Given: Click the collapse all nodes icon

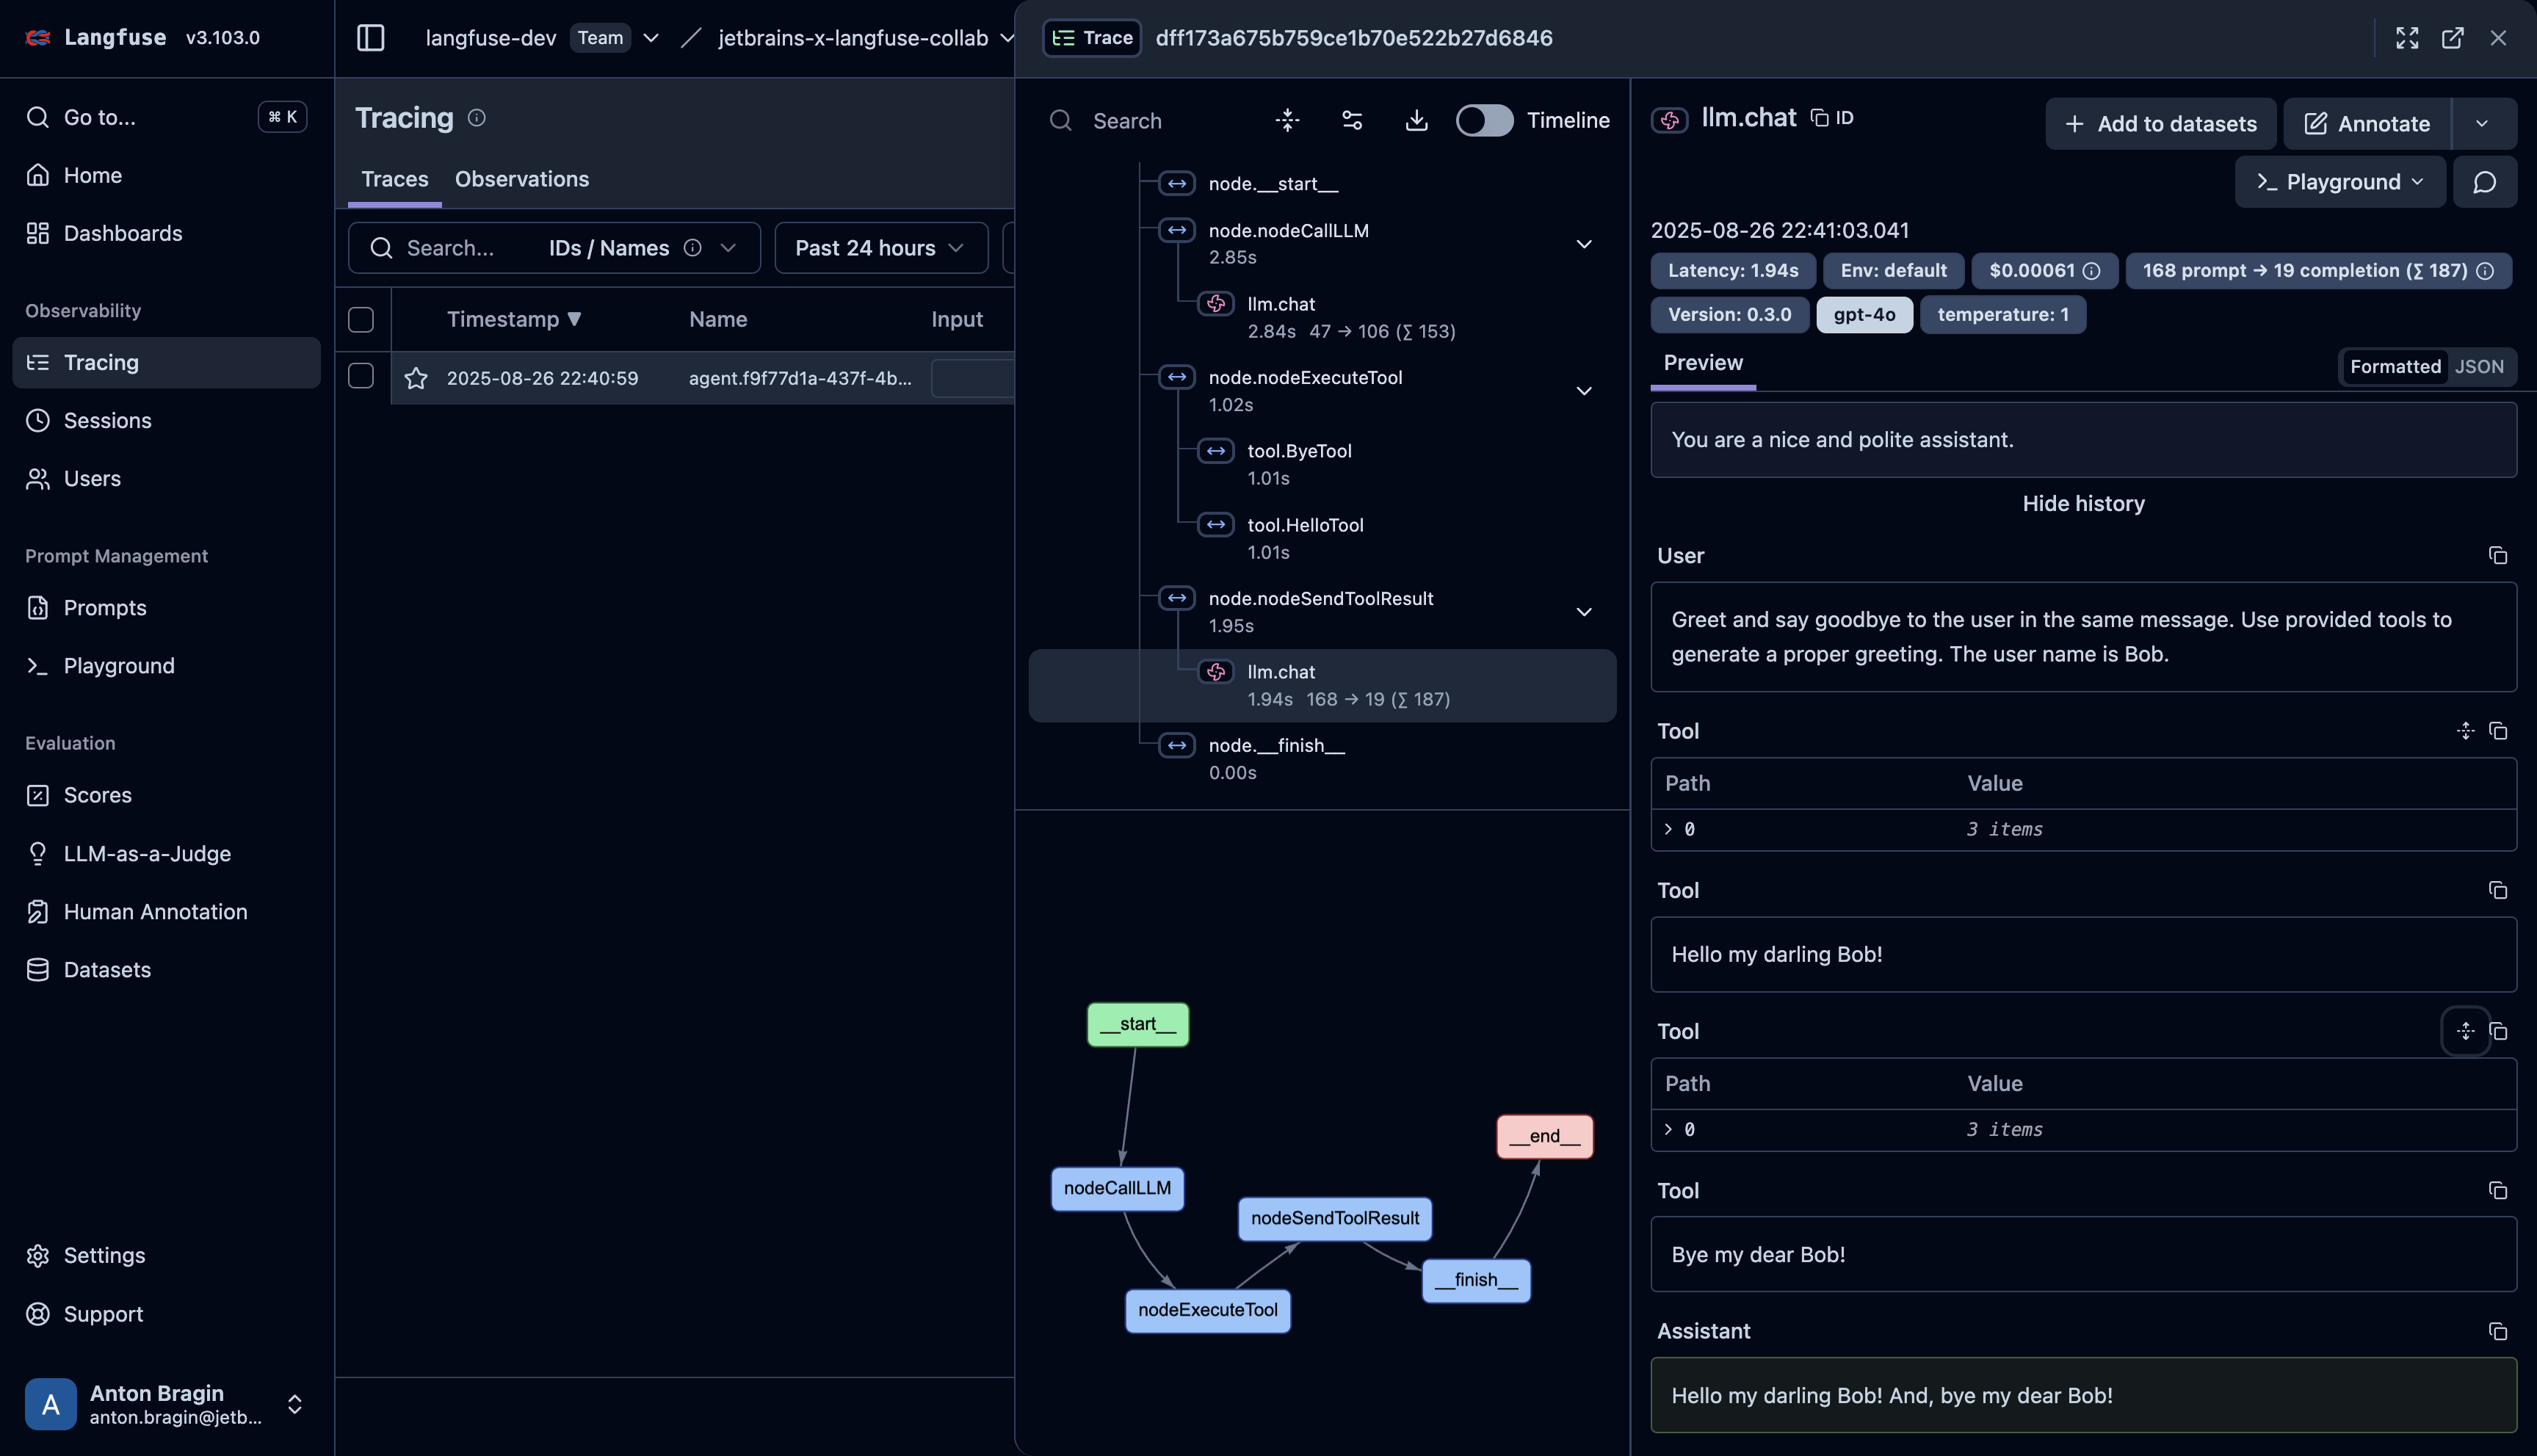Looking at the screenshot, I should click(1288, 121).
